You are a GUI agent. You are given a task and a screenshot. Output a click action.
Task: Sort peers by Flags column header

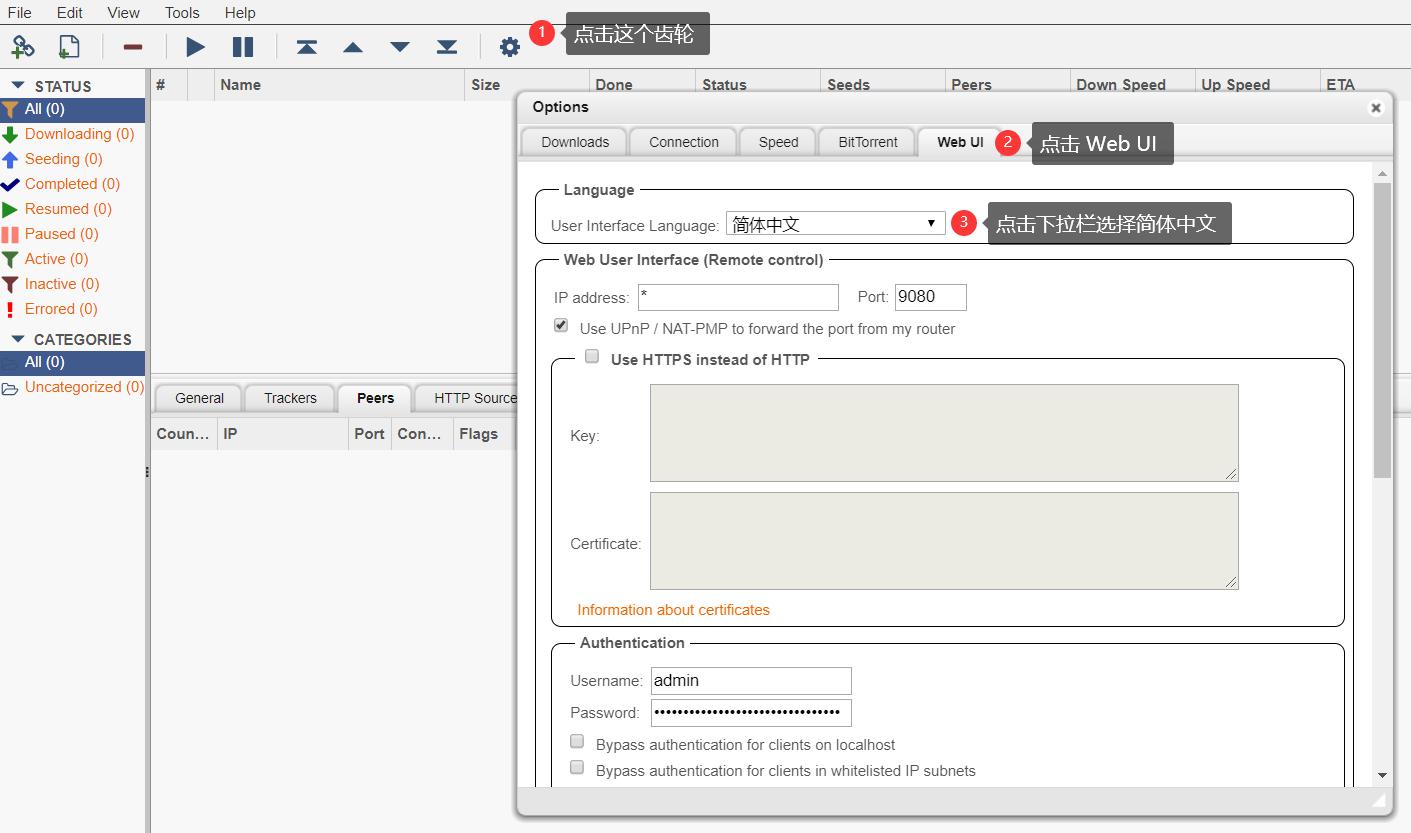(x=485, y=434)
